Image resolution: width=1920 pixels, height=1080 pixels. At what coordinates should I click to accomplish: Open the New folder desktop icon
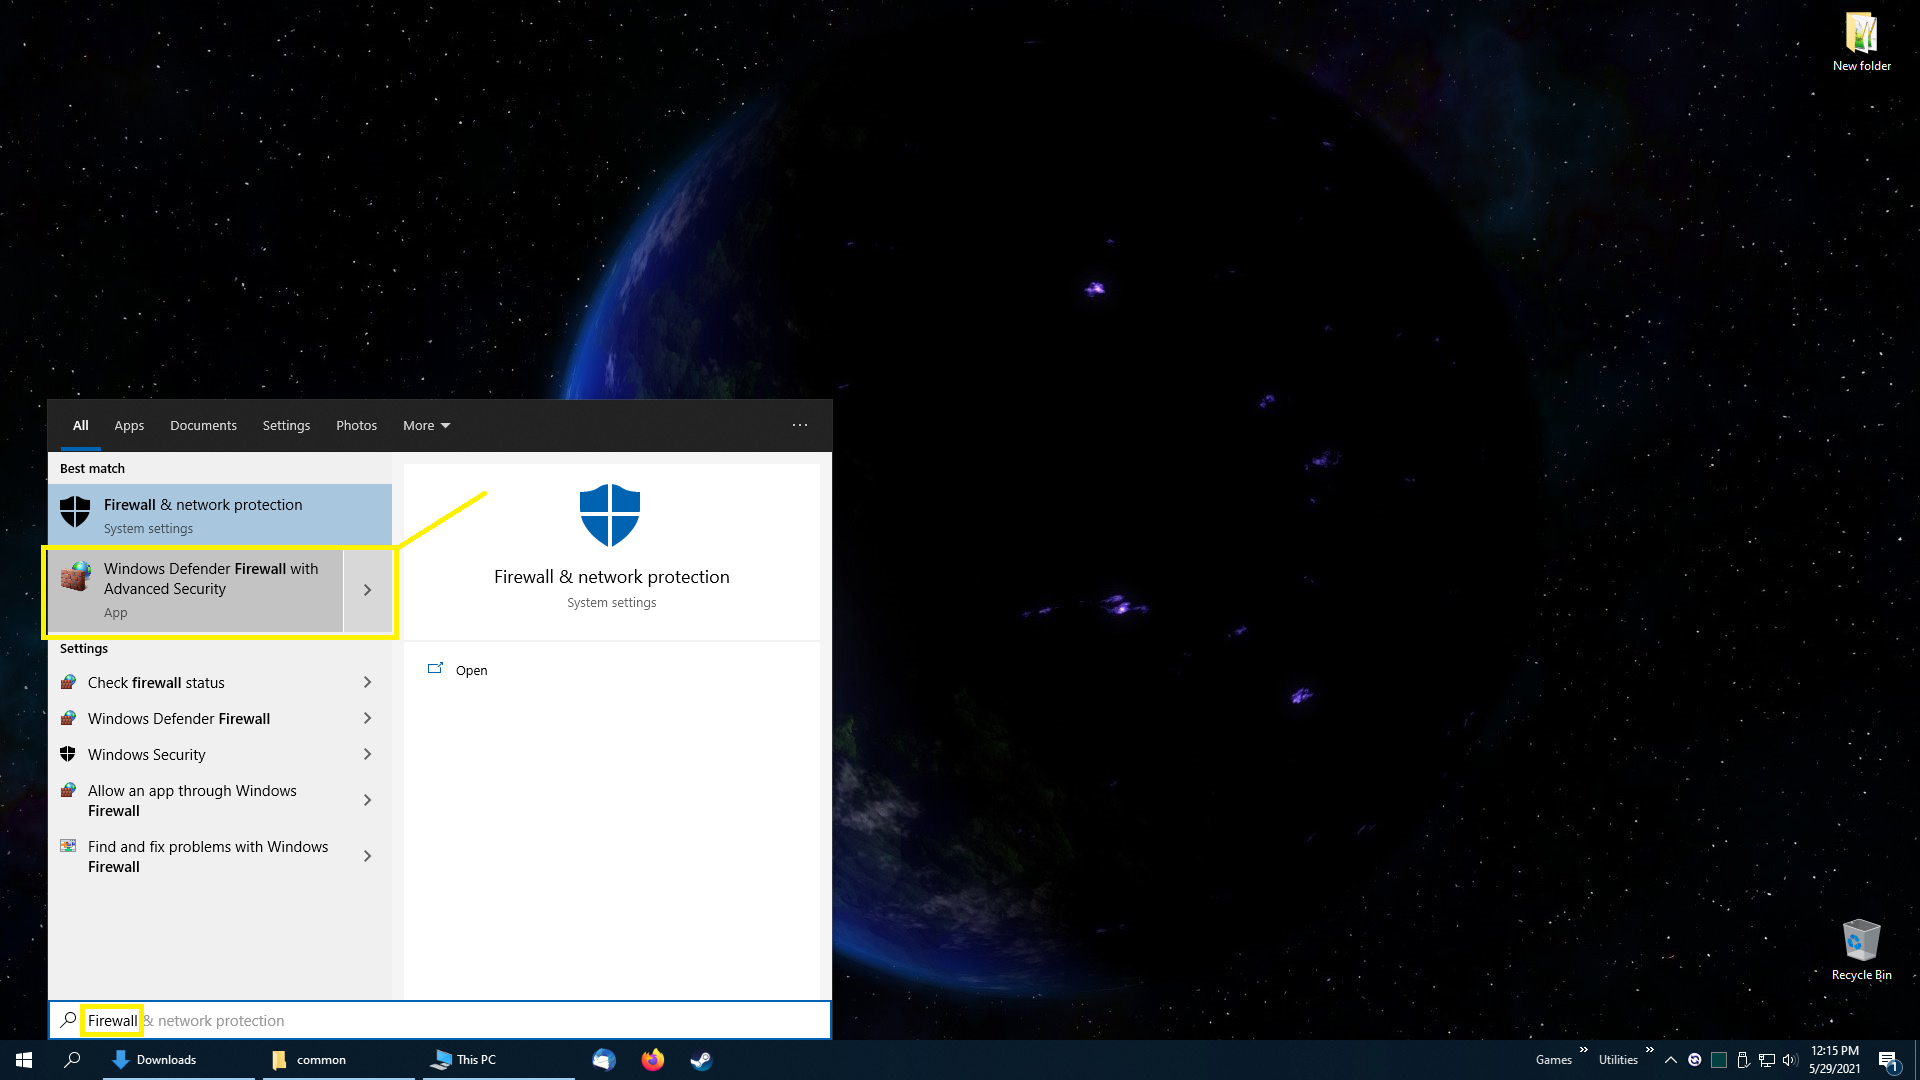[1861, 42]
